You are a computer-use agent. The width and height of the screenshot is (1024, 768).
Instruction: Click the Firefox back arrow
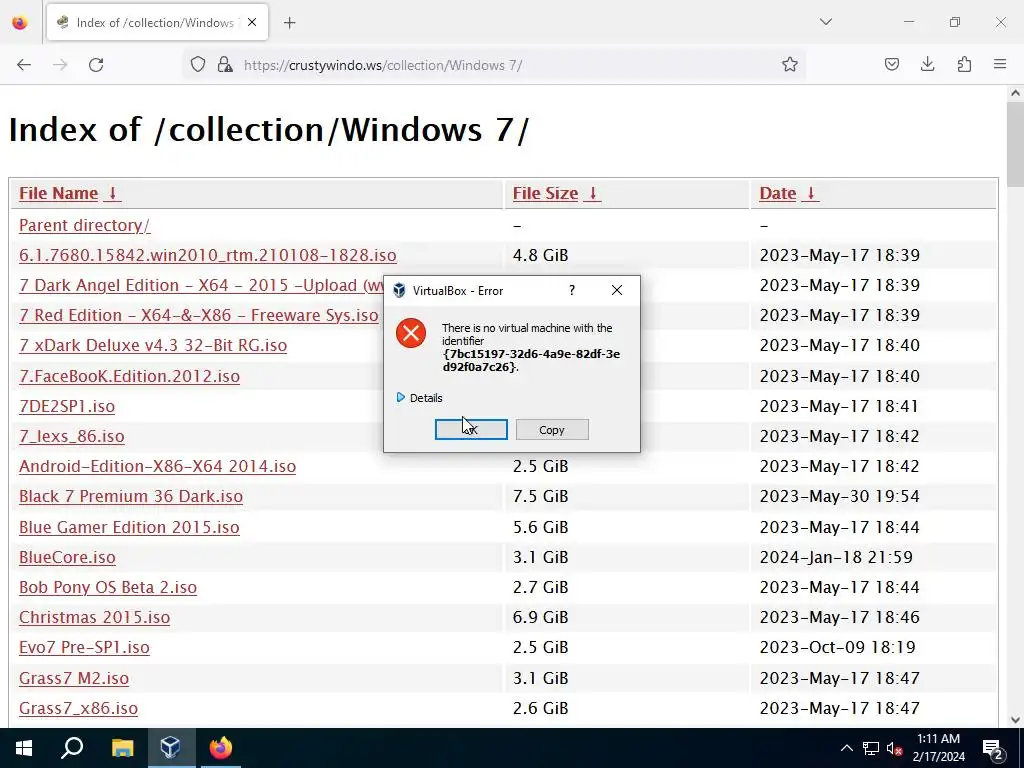(x=24, y=65)
